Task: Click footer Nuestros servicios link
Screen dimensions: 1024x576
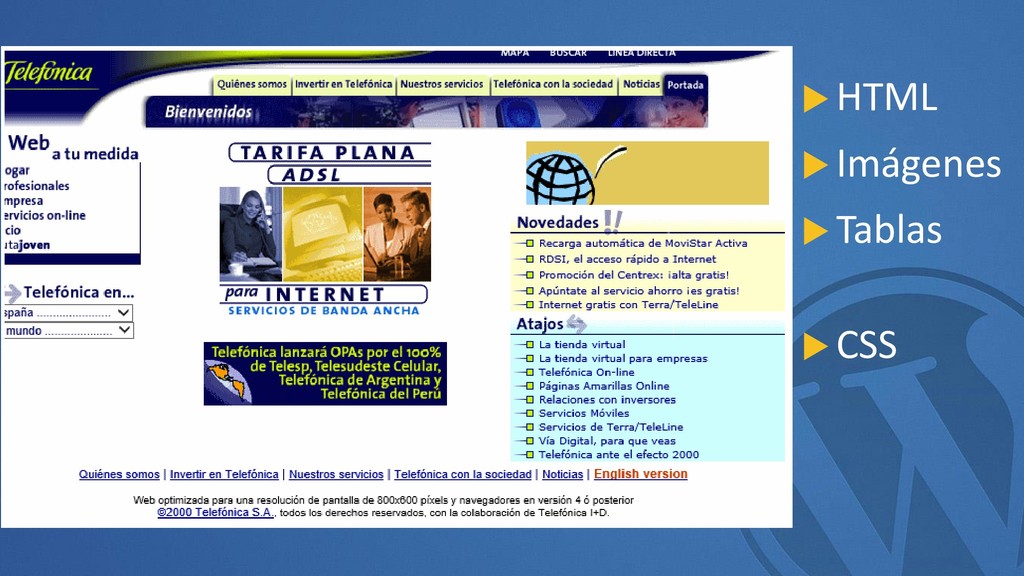Action: coord(336,474)
